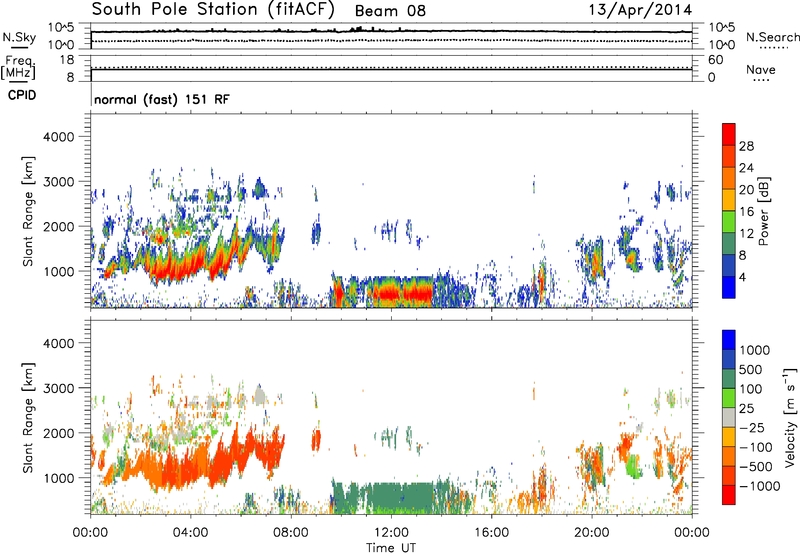Click the 'South Pole Station (fitACF)' plot title

click(x=213, y=10)
